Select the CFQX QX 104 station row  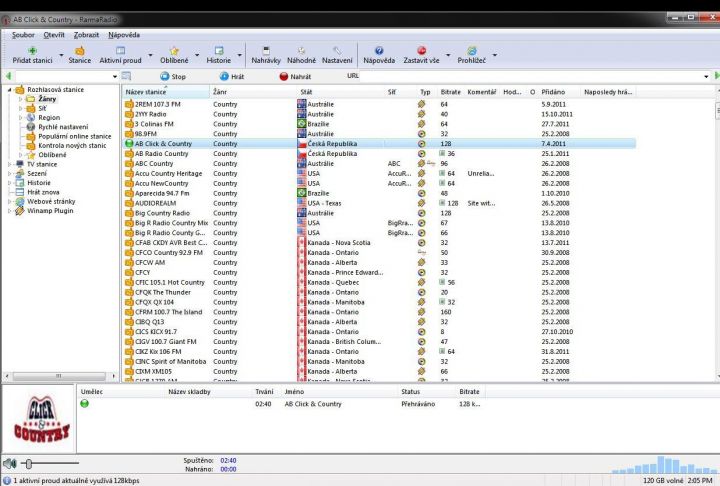tap(379, 302)
